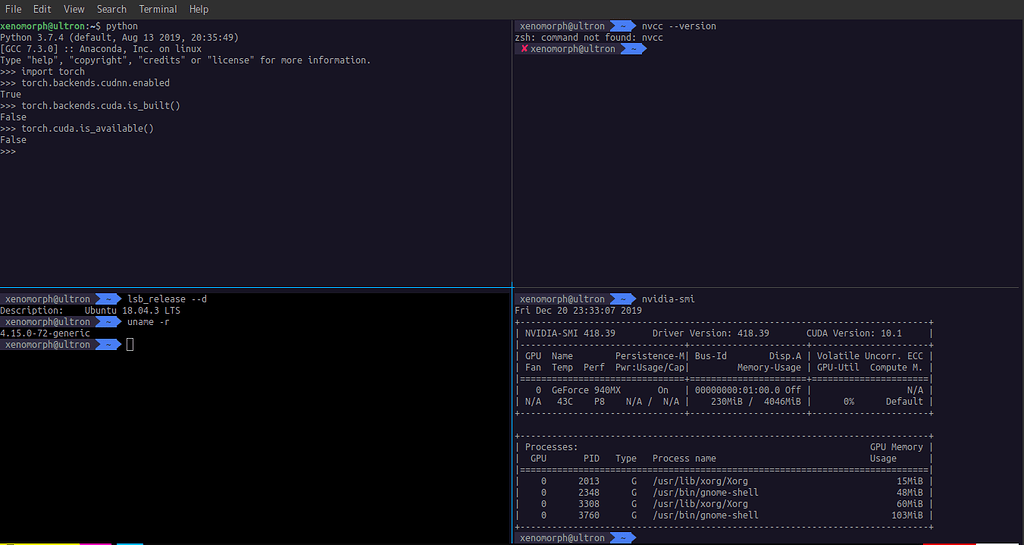
Task: Click the blue tilde segment before nvcc command
Action: click(x=623, y=26)
